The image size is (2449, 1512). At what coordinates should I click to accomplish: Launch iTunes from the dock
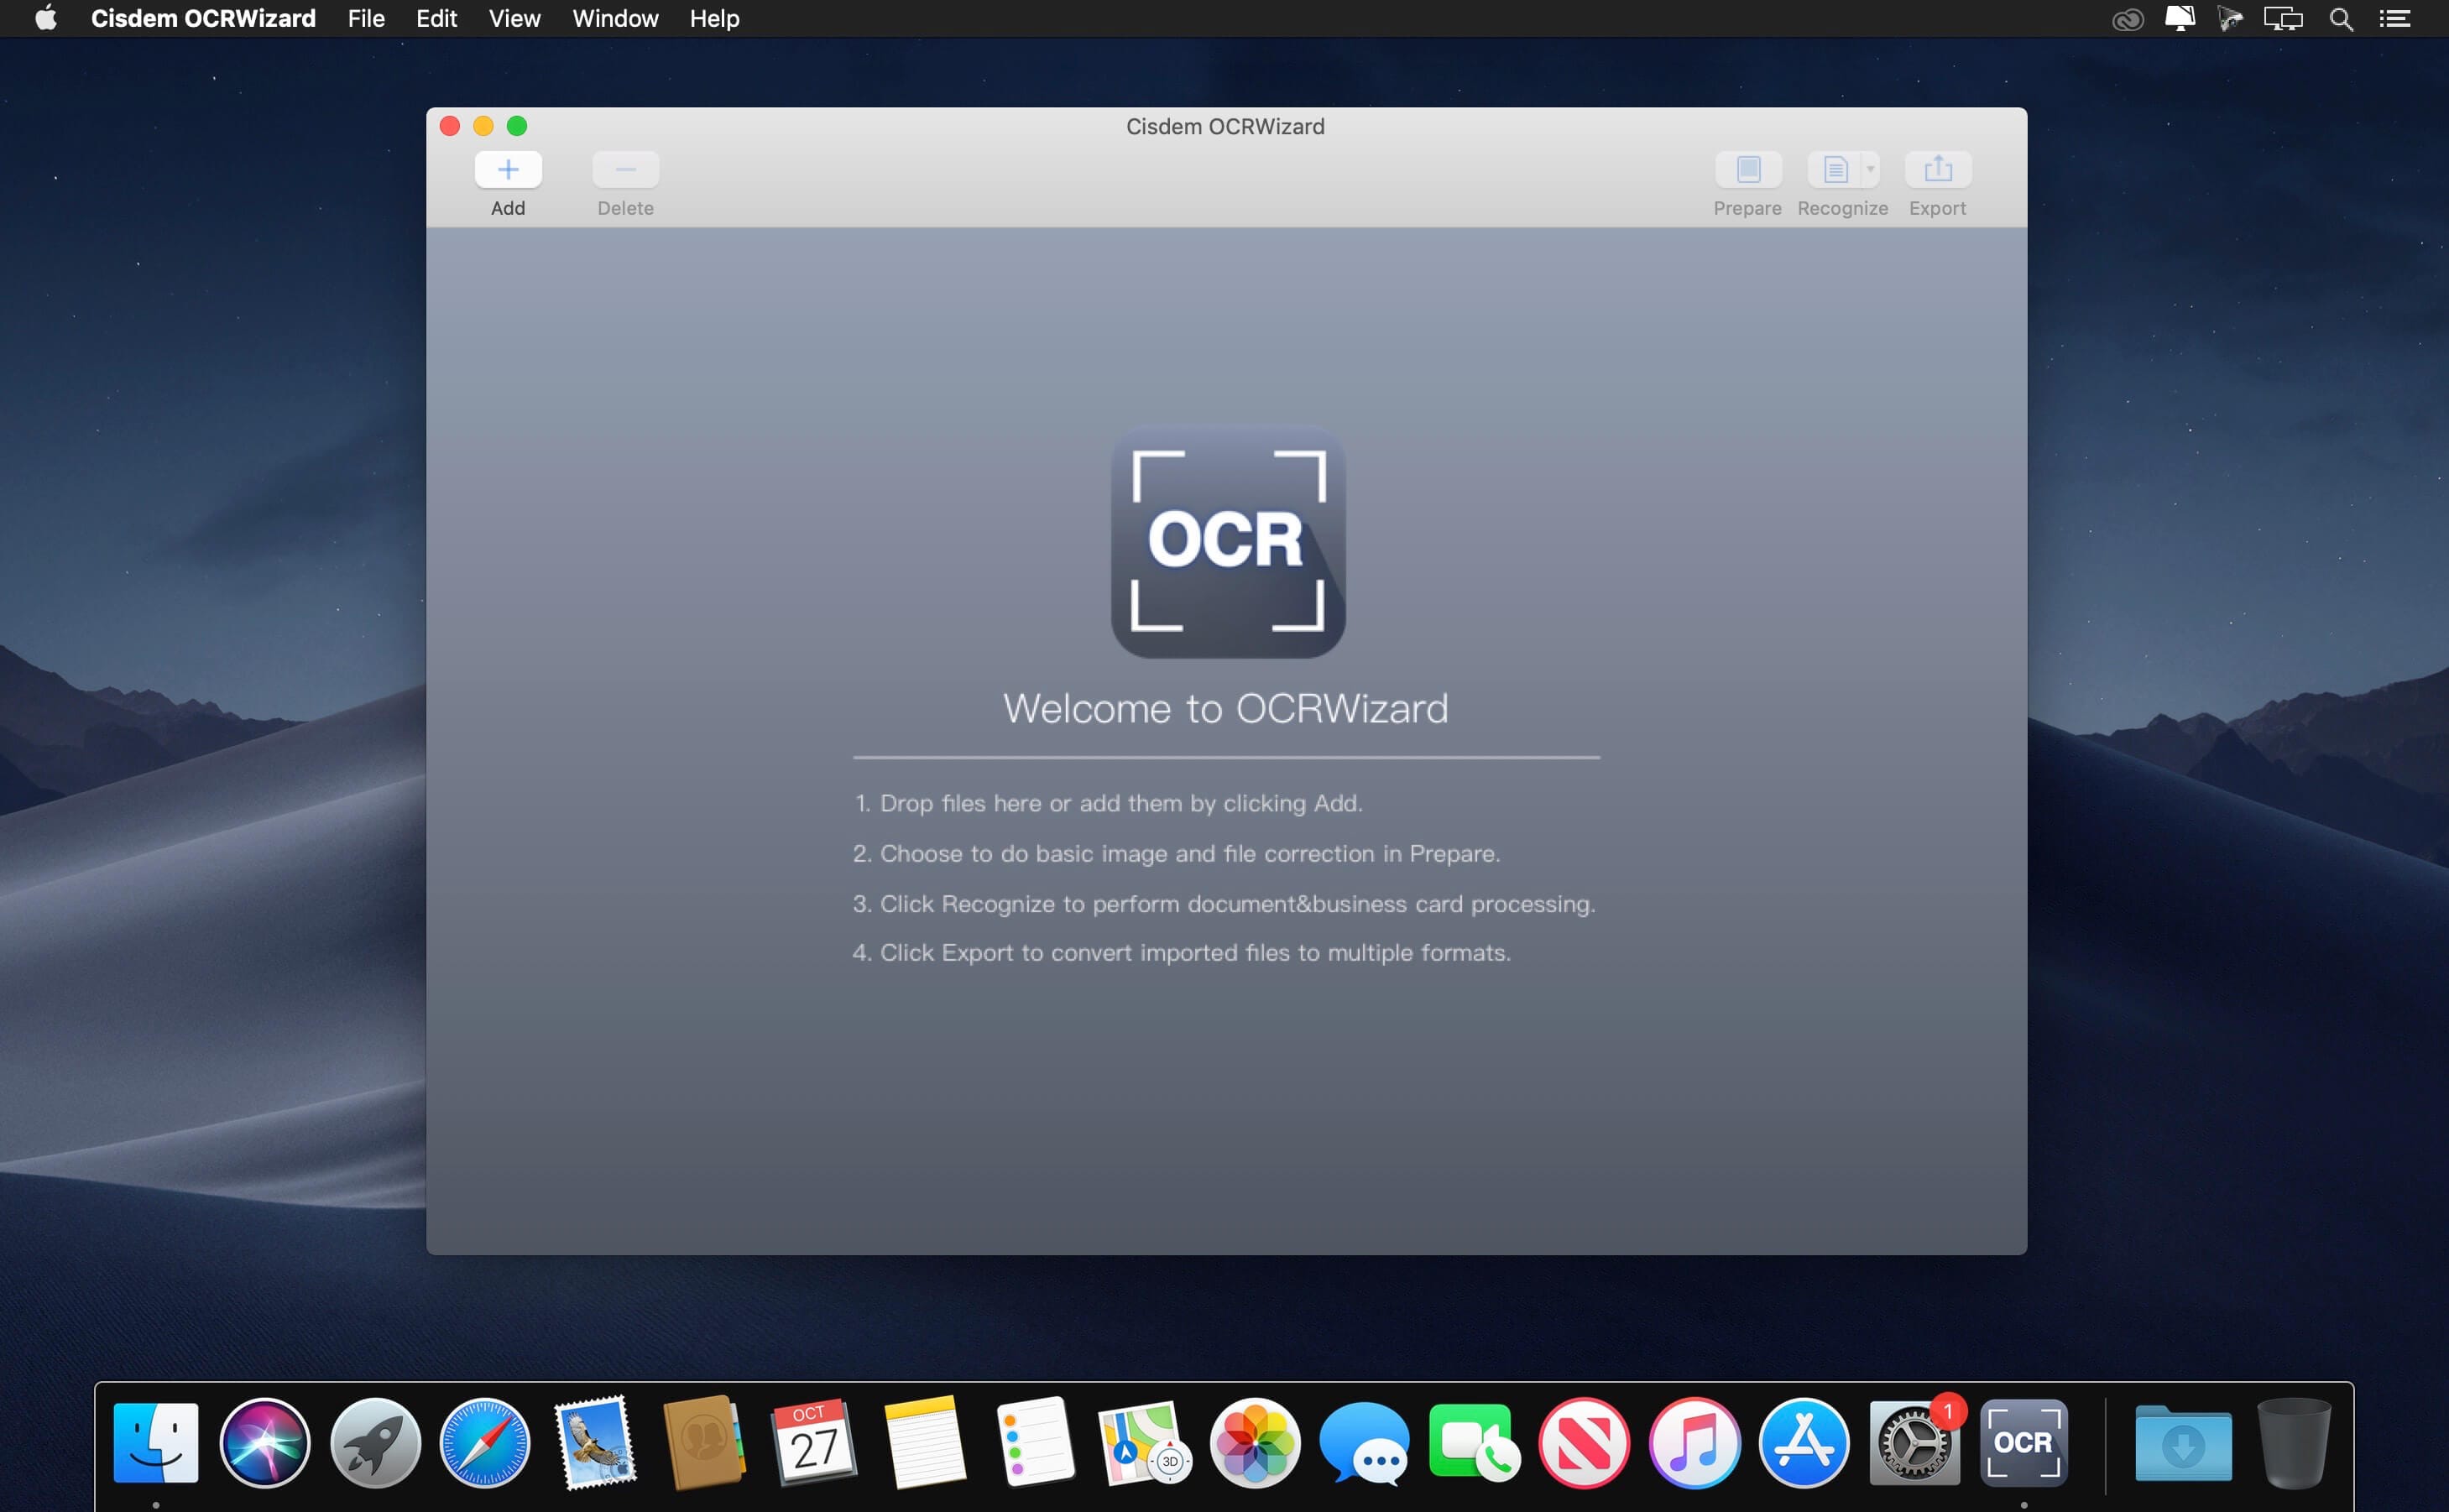pyautogui.click(x=1694, y=1442)
